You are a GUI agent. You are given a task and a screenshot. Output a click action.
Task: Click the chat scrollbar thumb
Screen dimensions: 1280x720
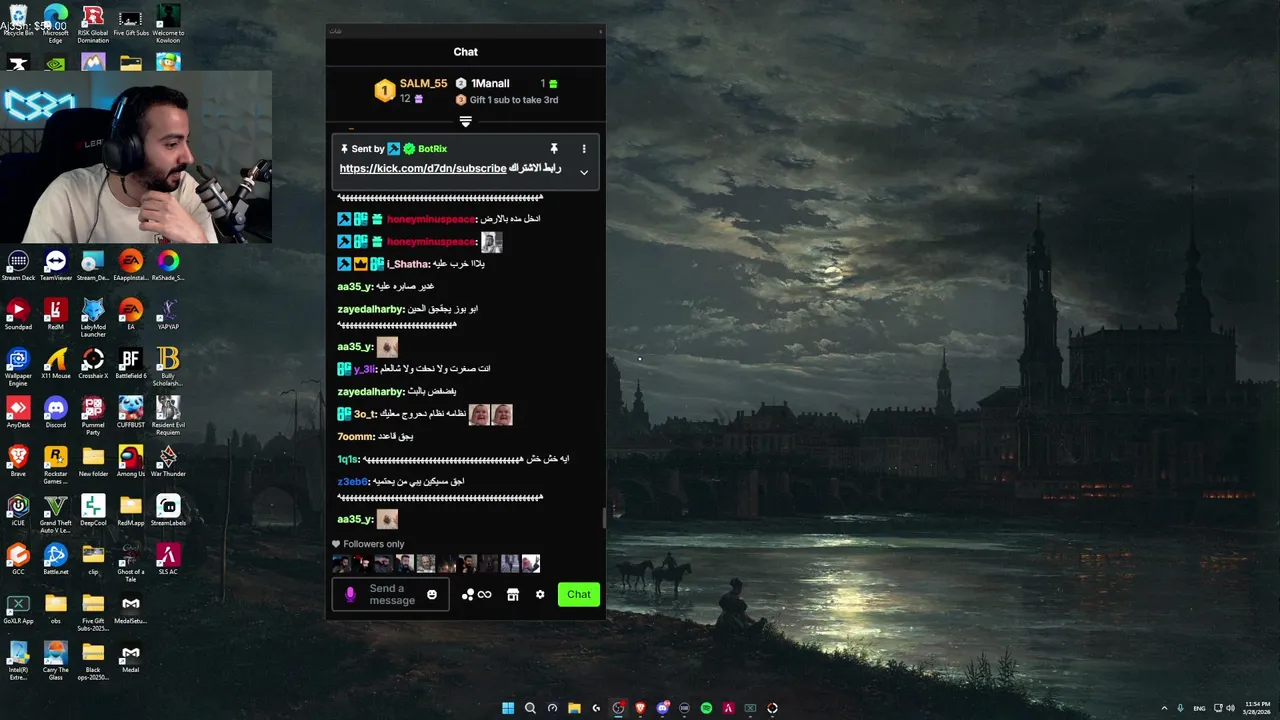[603, 517]
